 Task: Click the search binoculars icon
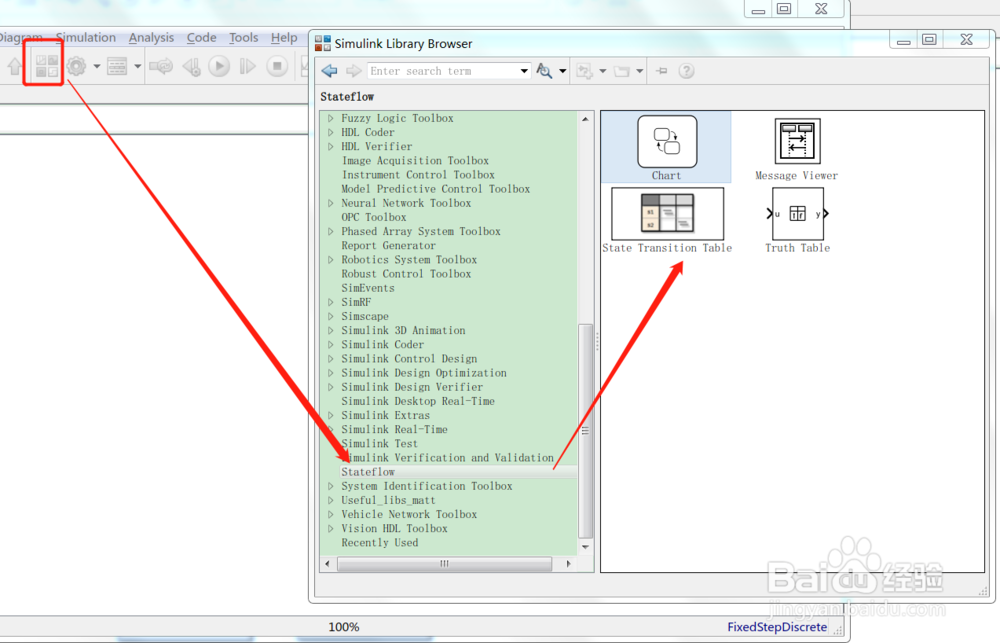[544, 71]
